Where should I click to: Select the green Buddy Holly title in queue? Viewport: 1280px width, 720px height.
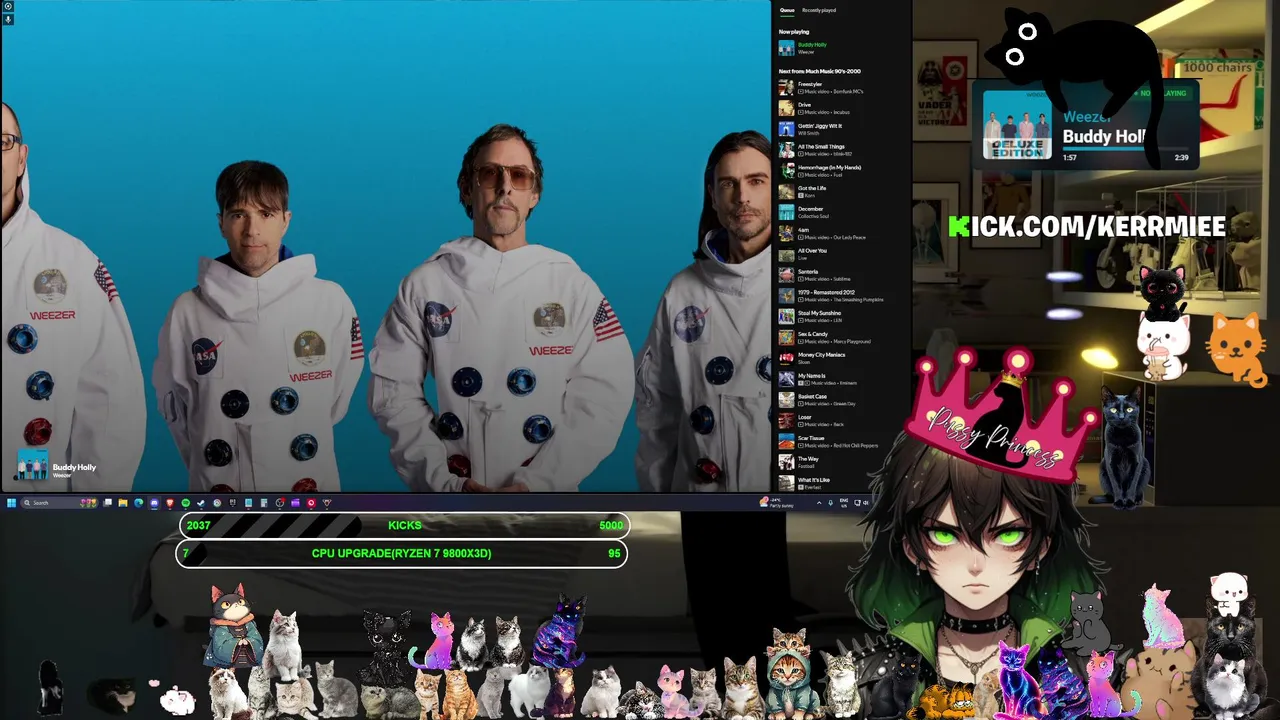click(x=812, y=45)
